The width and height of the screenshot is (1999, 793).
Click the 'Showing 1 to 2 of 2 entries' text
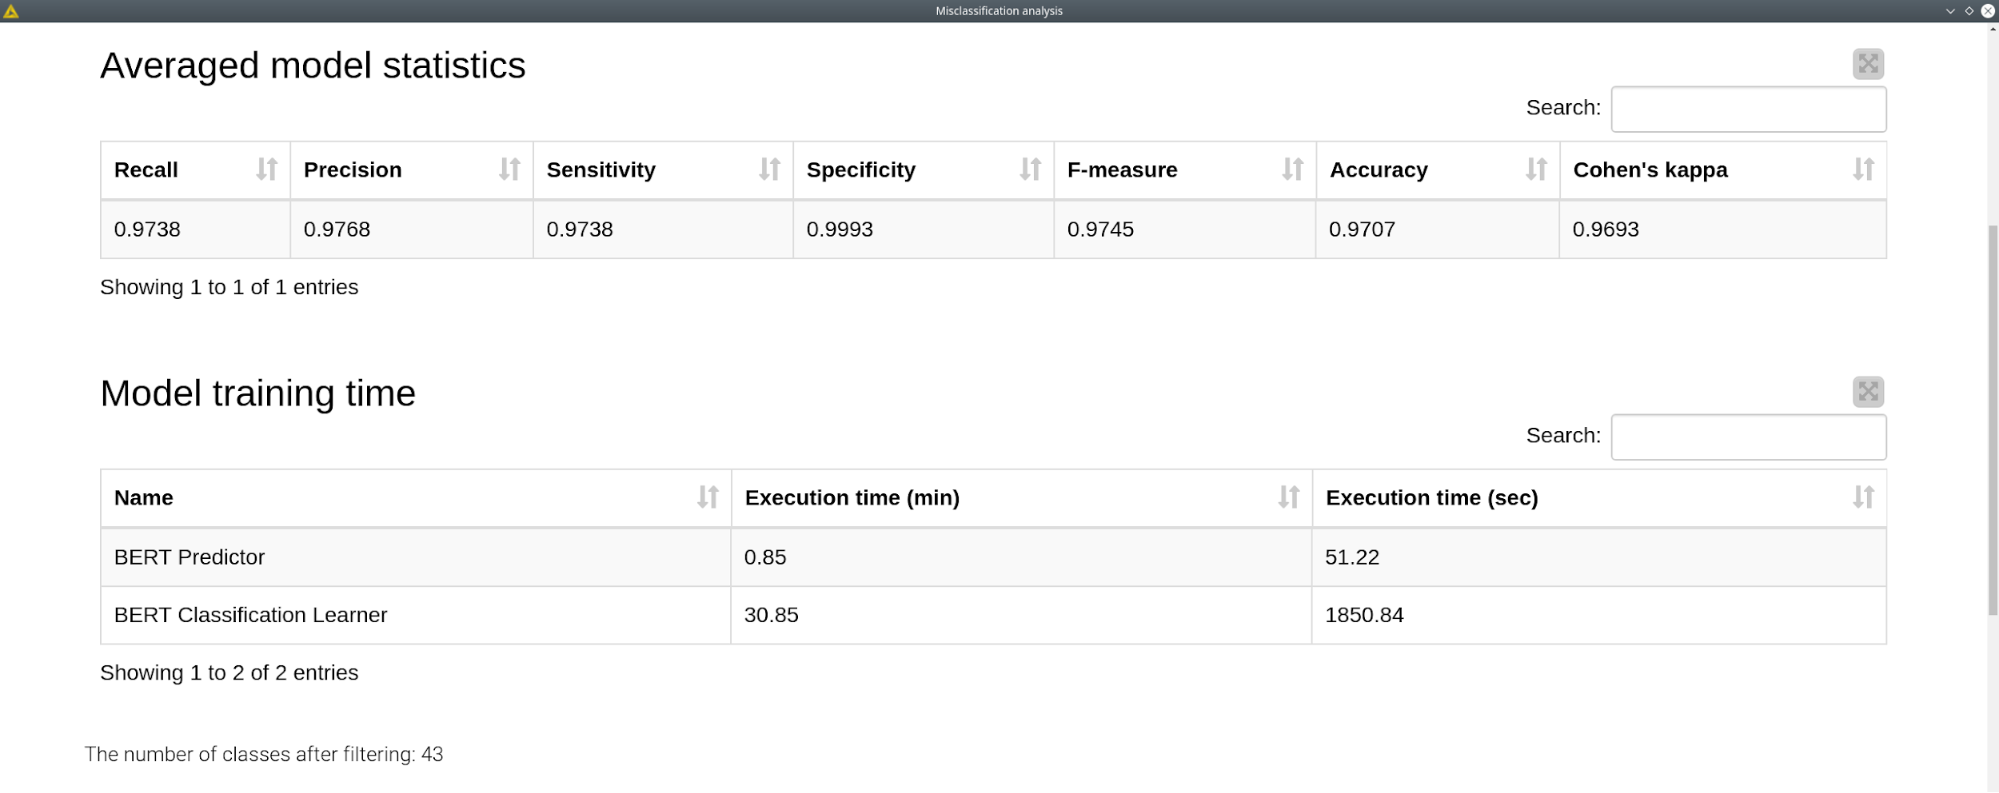click(x=229, y=673)
